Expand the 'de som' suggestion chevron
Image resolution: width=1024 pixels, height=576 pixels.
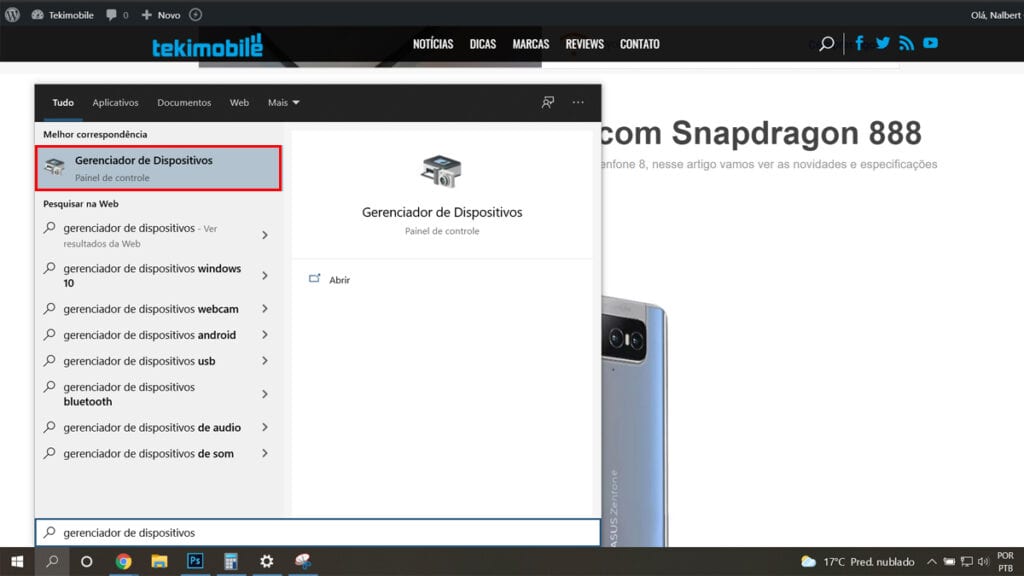pyautogui.click(x=264, y=453)
